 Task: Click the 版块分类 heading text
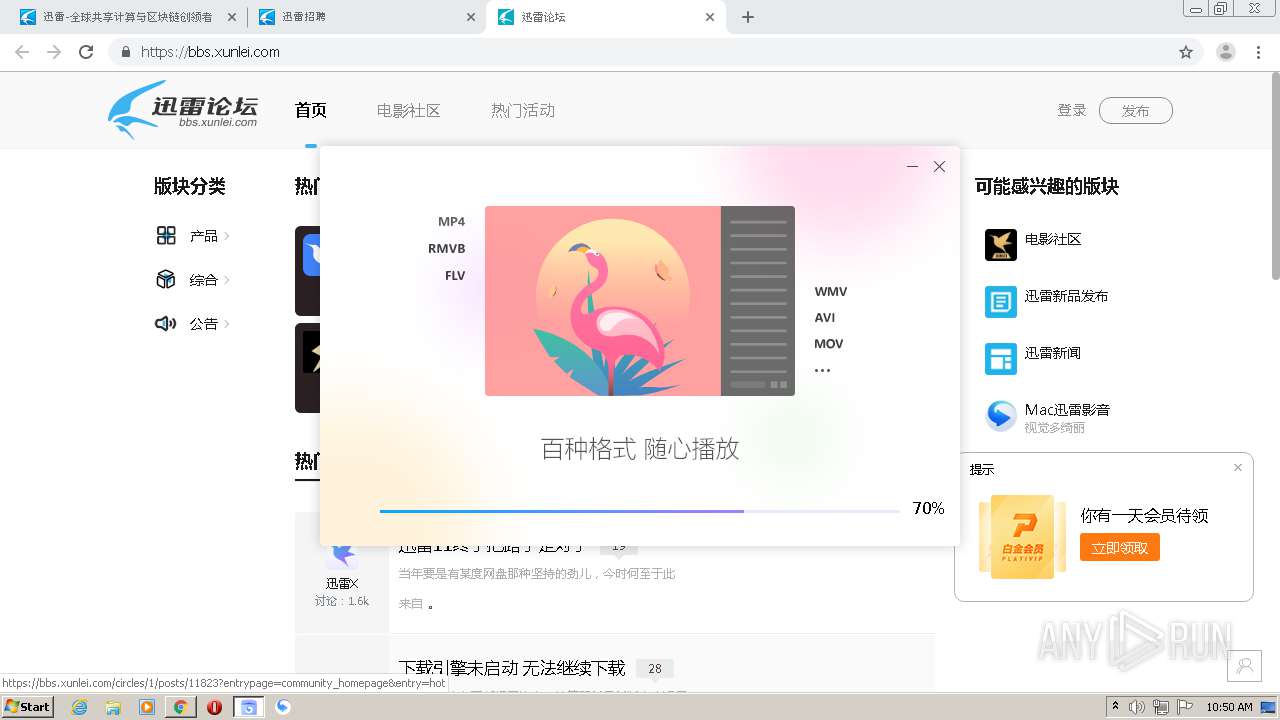(x=189, y=186)
